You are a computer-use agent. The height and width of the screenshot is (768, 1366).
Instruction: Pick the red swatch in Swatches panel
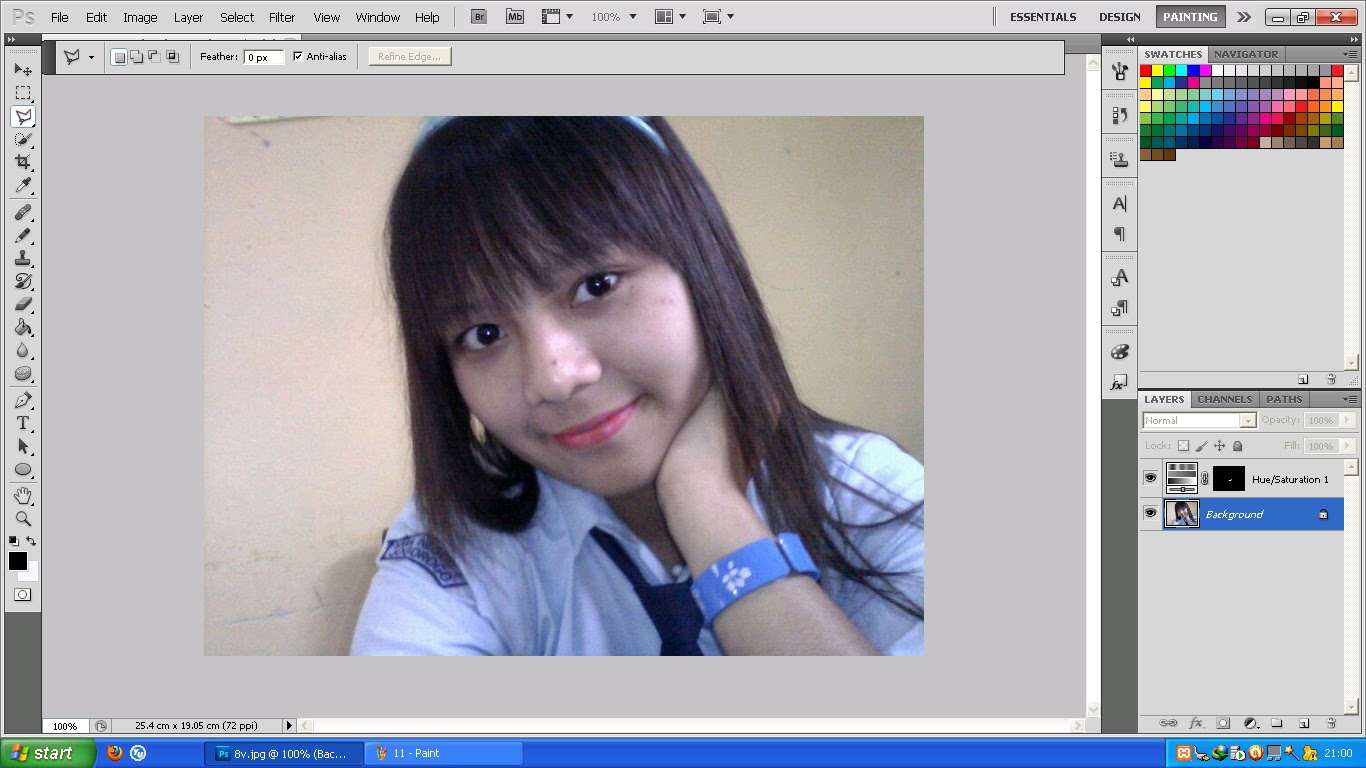pos(1146,71)
